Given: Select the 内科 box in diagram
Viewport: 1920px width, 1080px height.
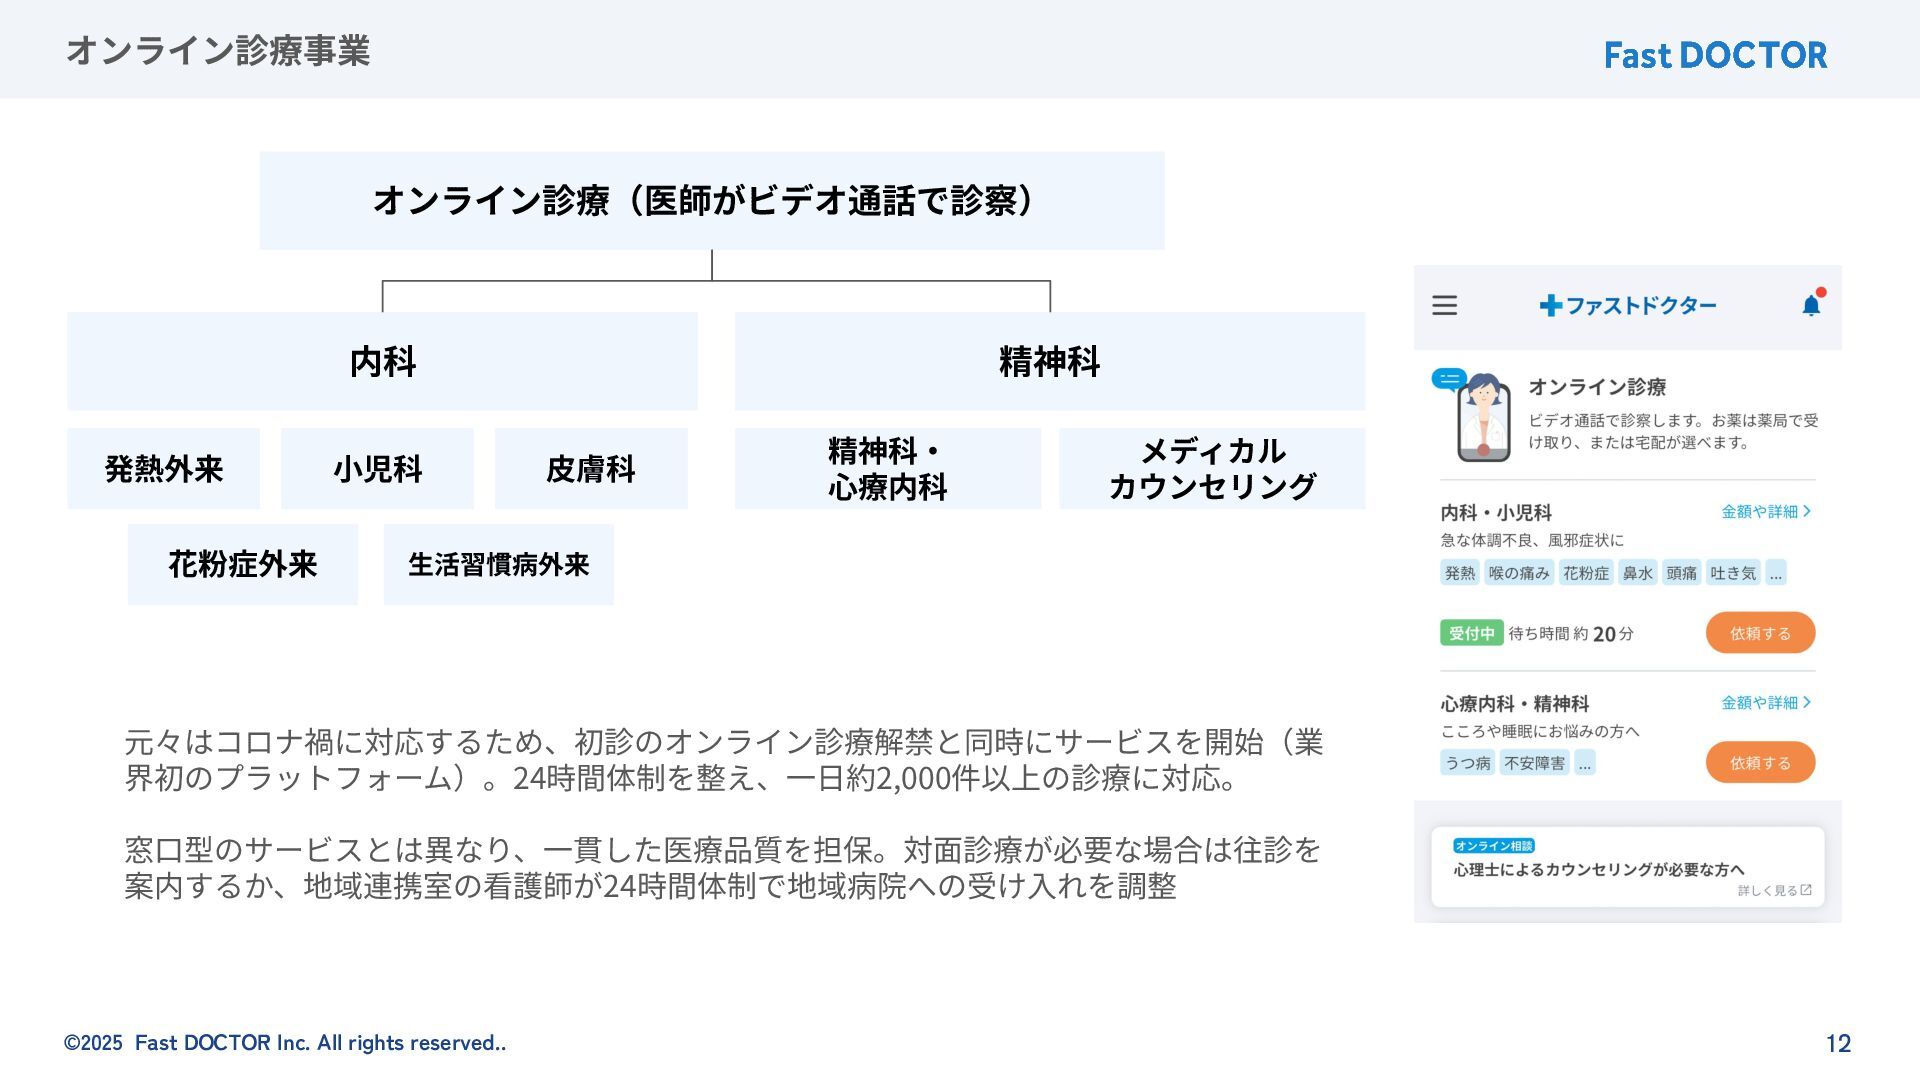Looking at the screenshot, I should point(382,361).
